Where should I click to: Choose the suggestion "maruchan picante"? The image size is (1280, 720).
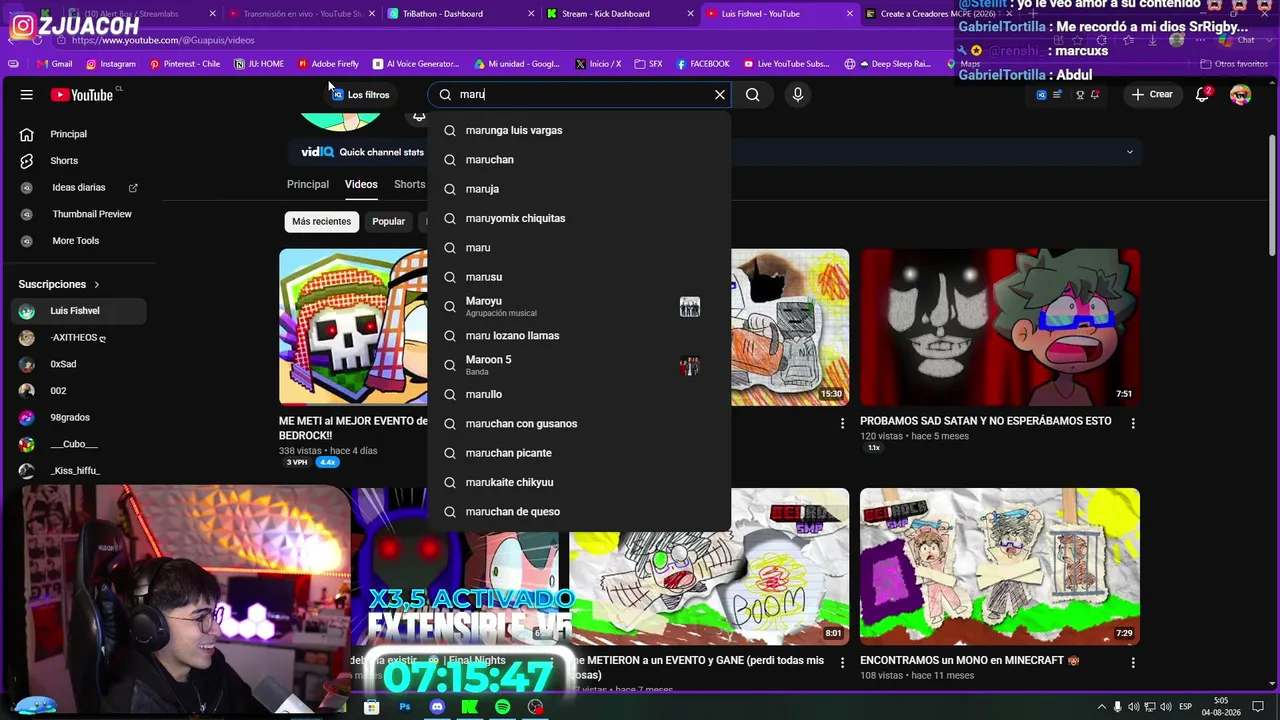(x=579, y=453)
